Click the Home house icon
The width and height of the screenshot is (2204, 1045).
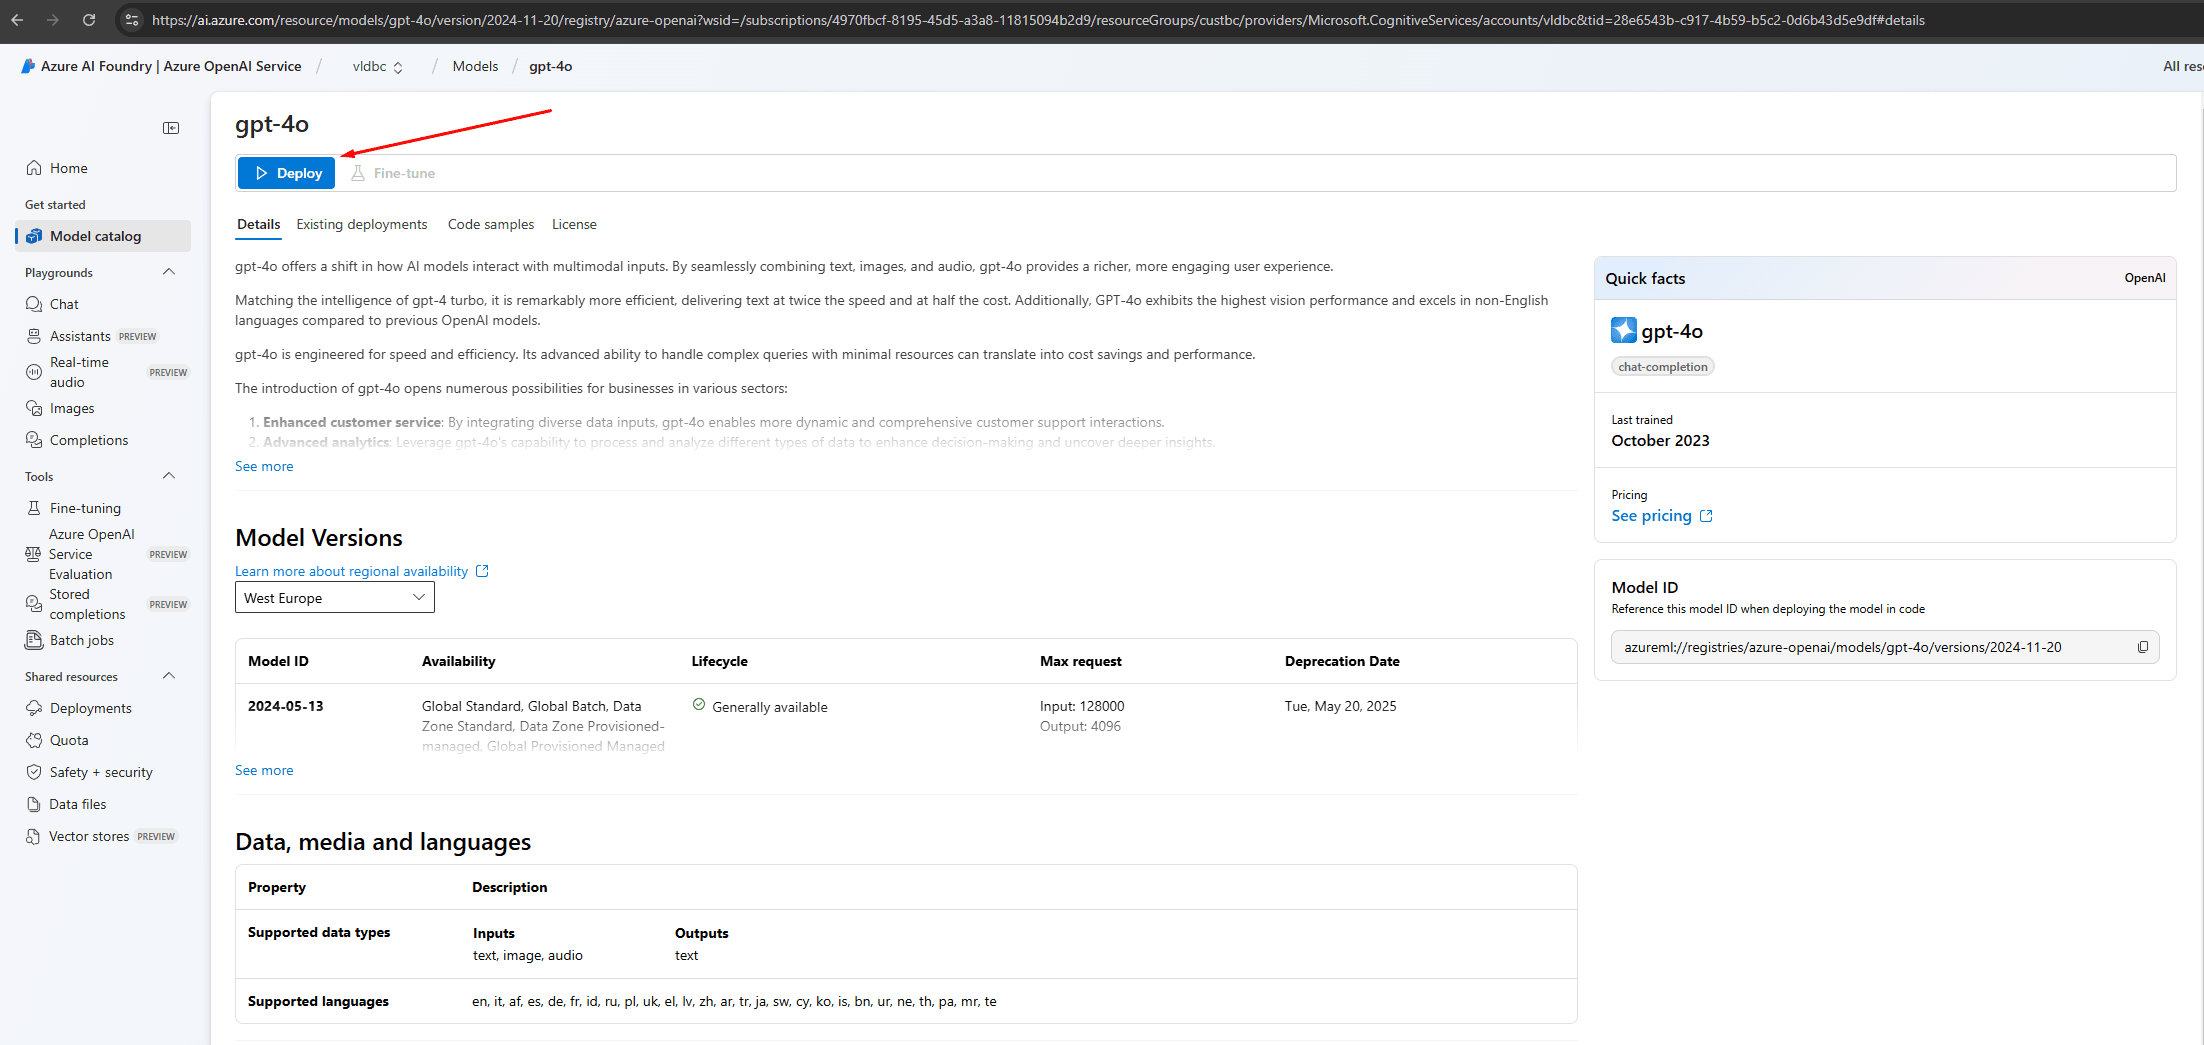(34, 168)
